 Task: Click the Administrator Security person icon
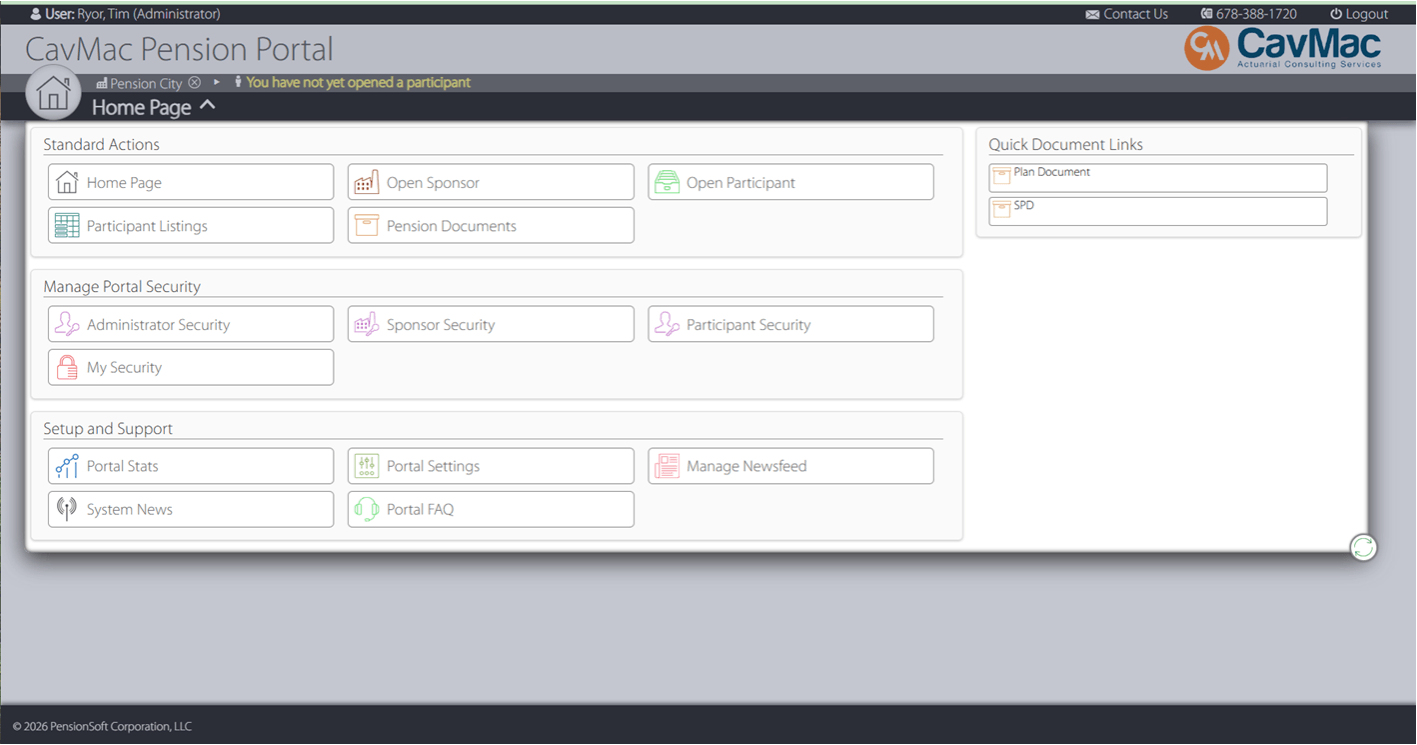tap(67, 324)
